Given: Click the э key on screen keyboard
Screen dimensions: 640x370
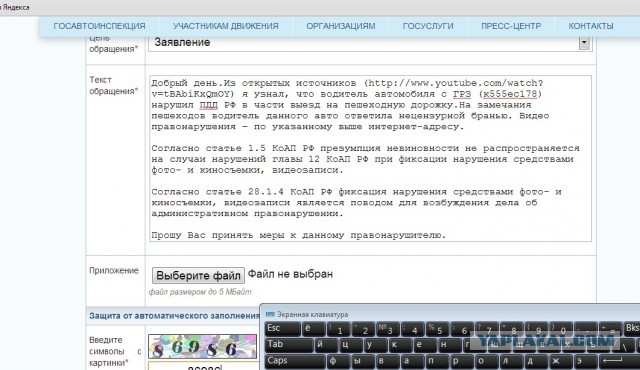Looking at the screenshot, I should [x=585, y=361].
